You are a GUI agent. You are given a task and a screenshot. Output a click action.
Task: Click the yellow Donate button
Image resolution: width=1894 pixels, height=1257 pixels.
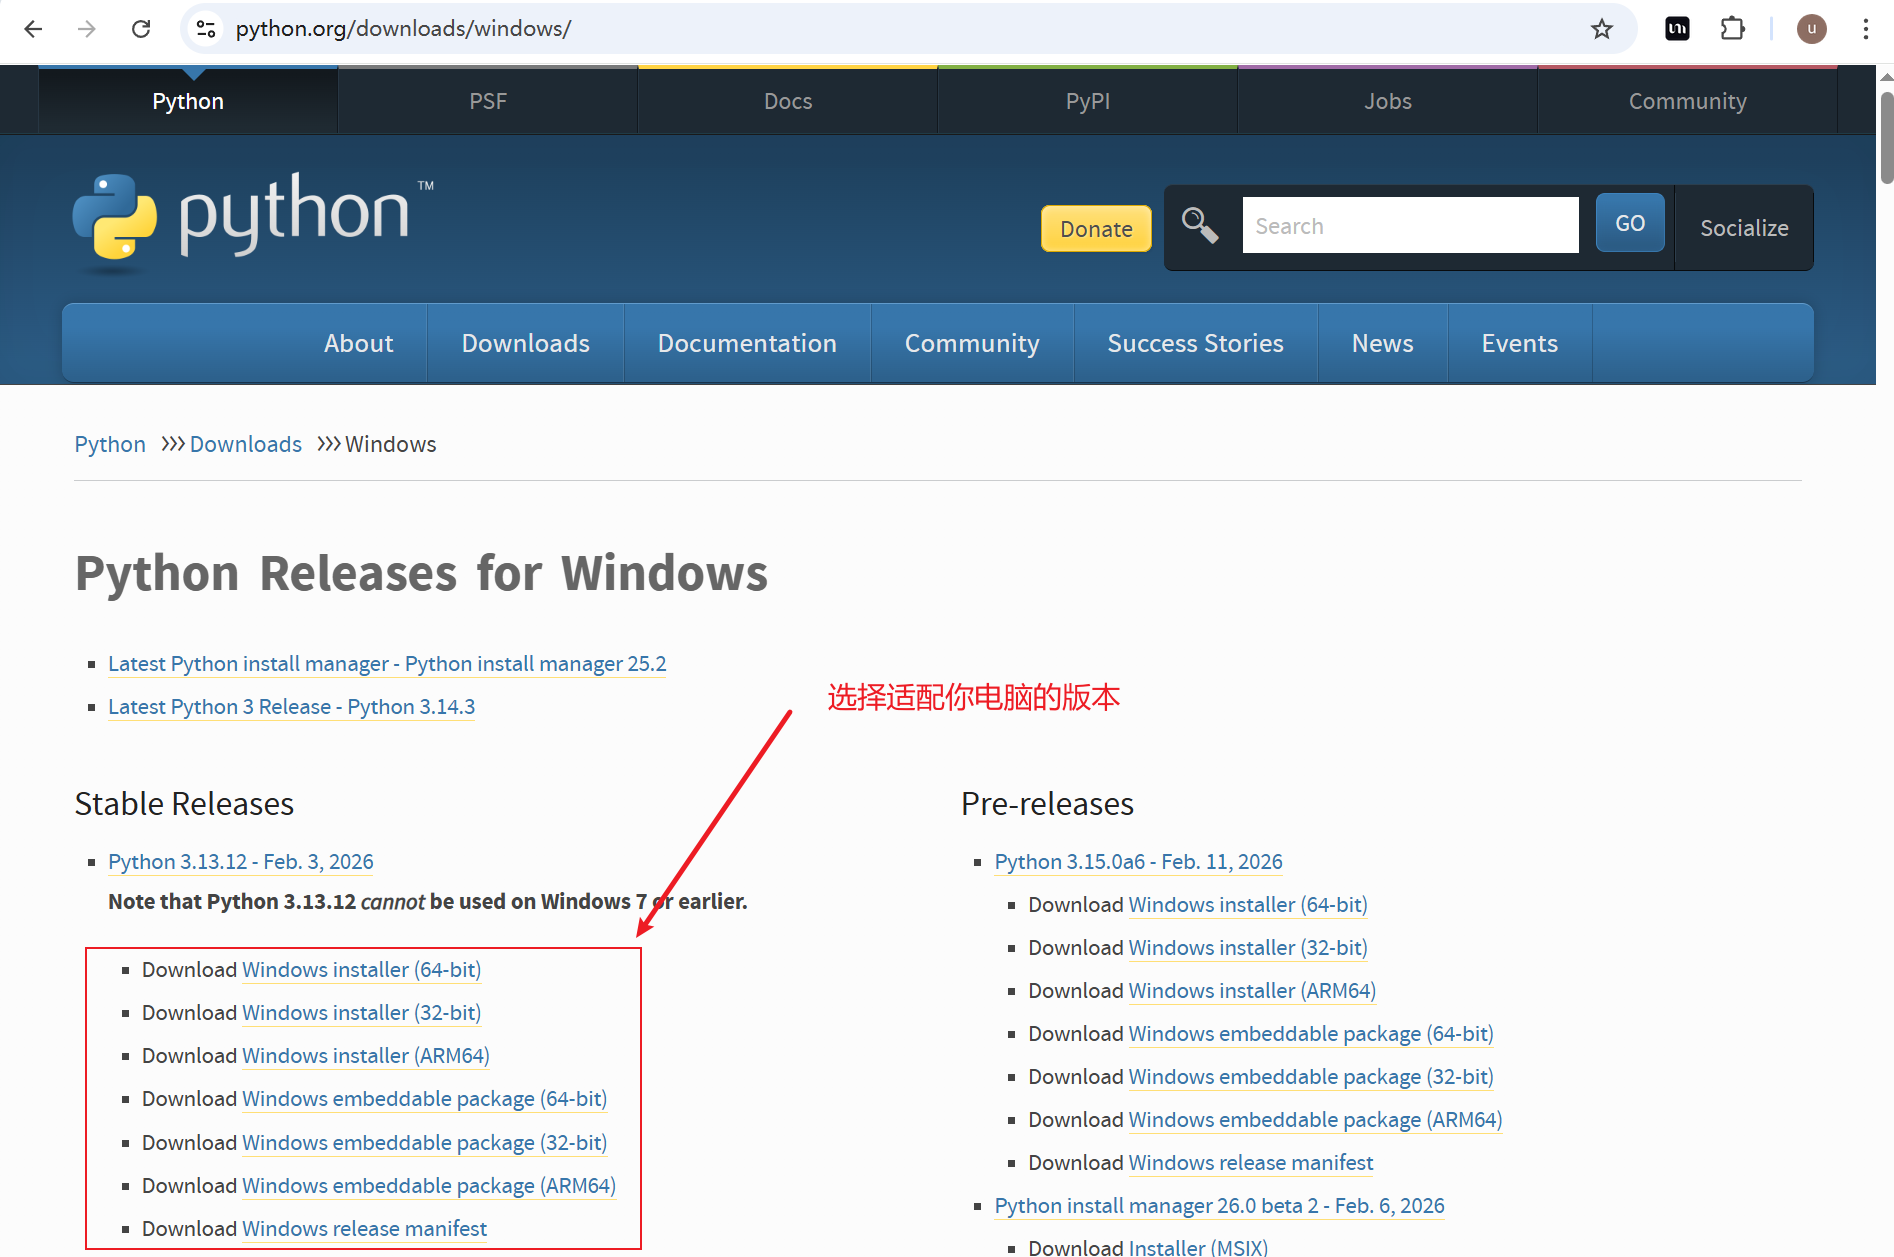pyautogui.click(x=1096, y=229)
